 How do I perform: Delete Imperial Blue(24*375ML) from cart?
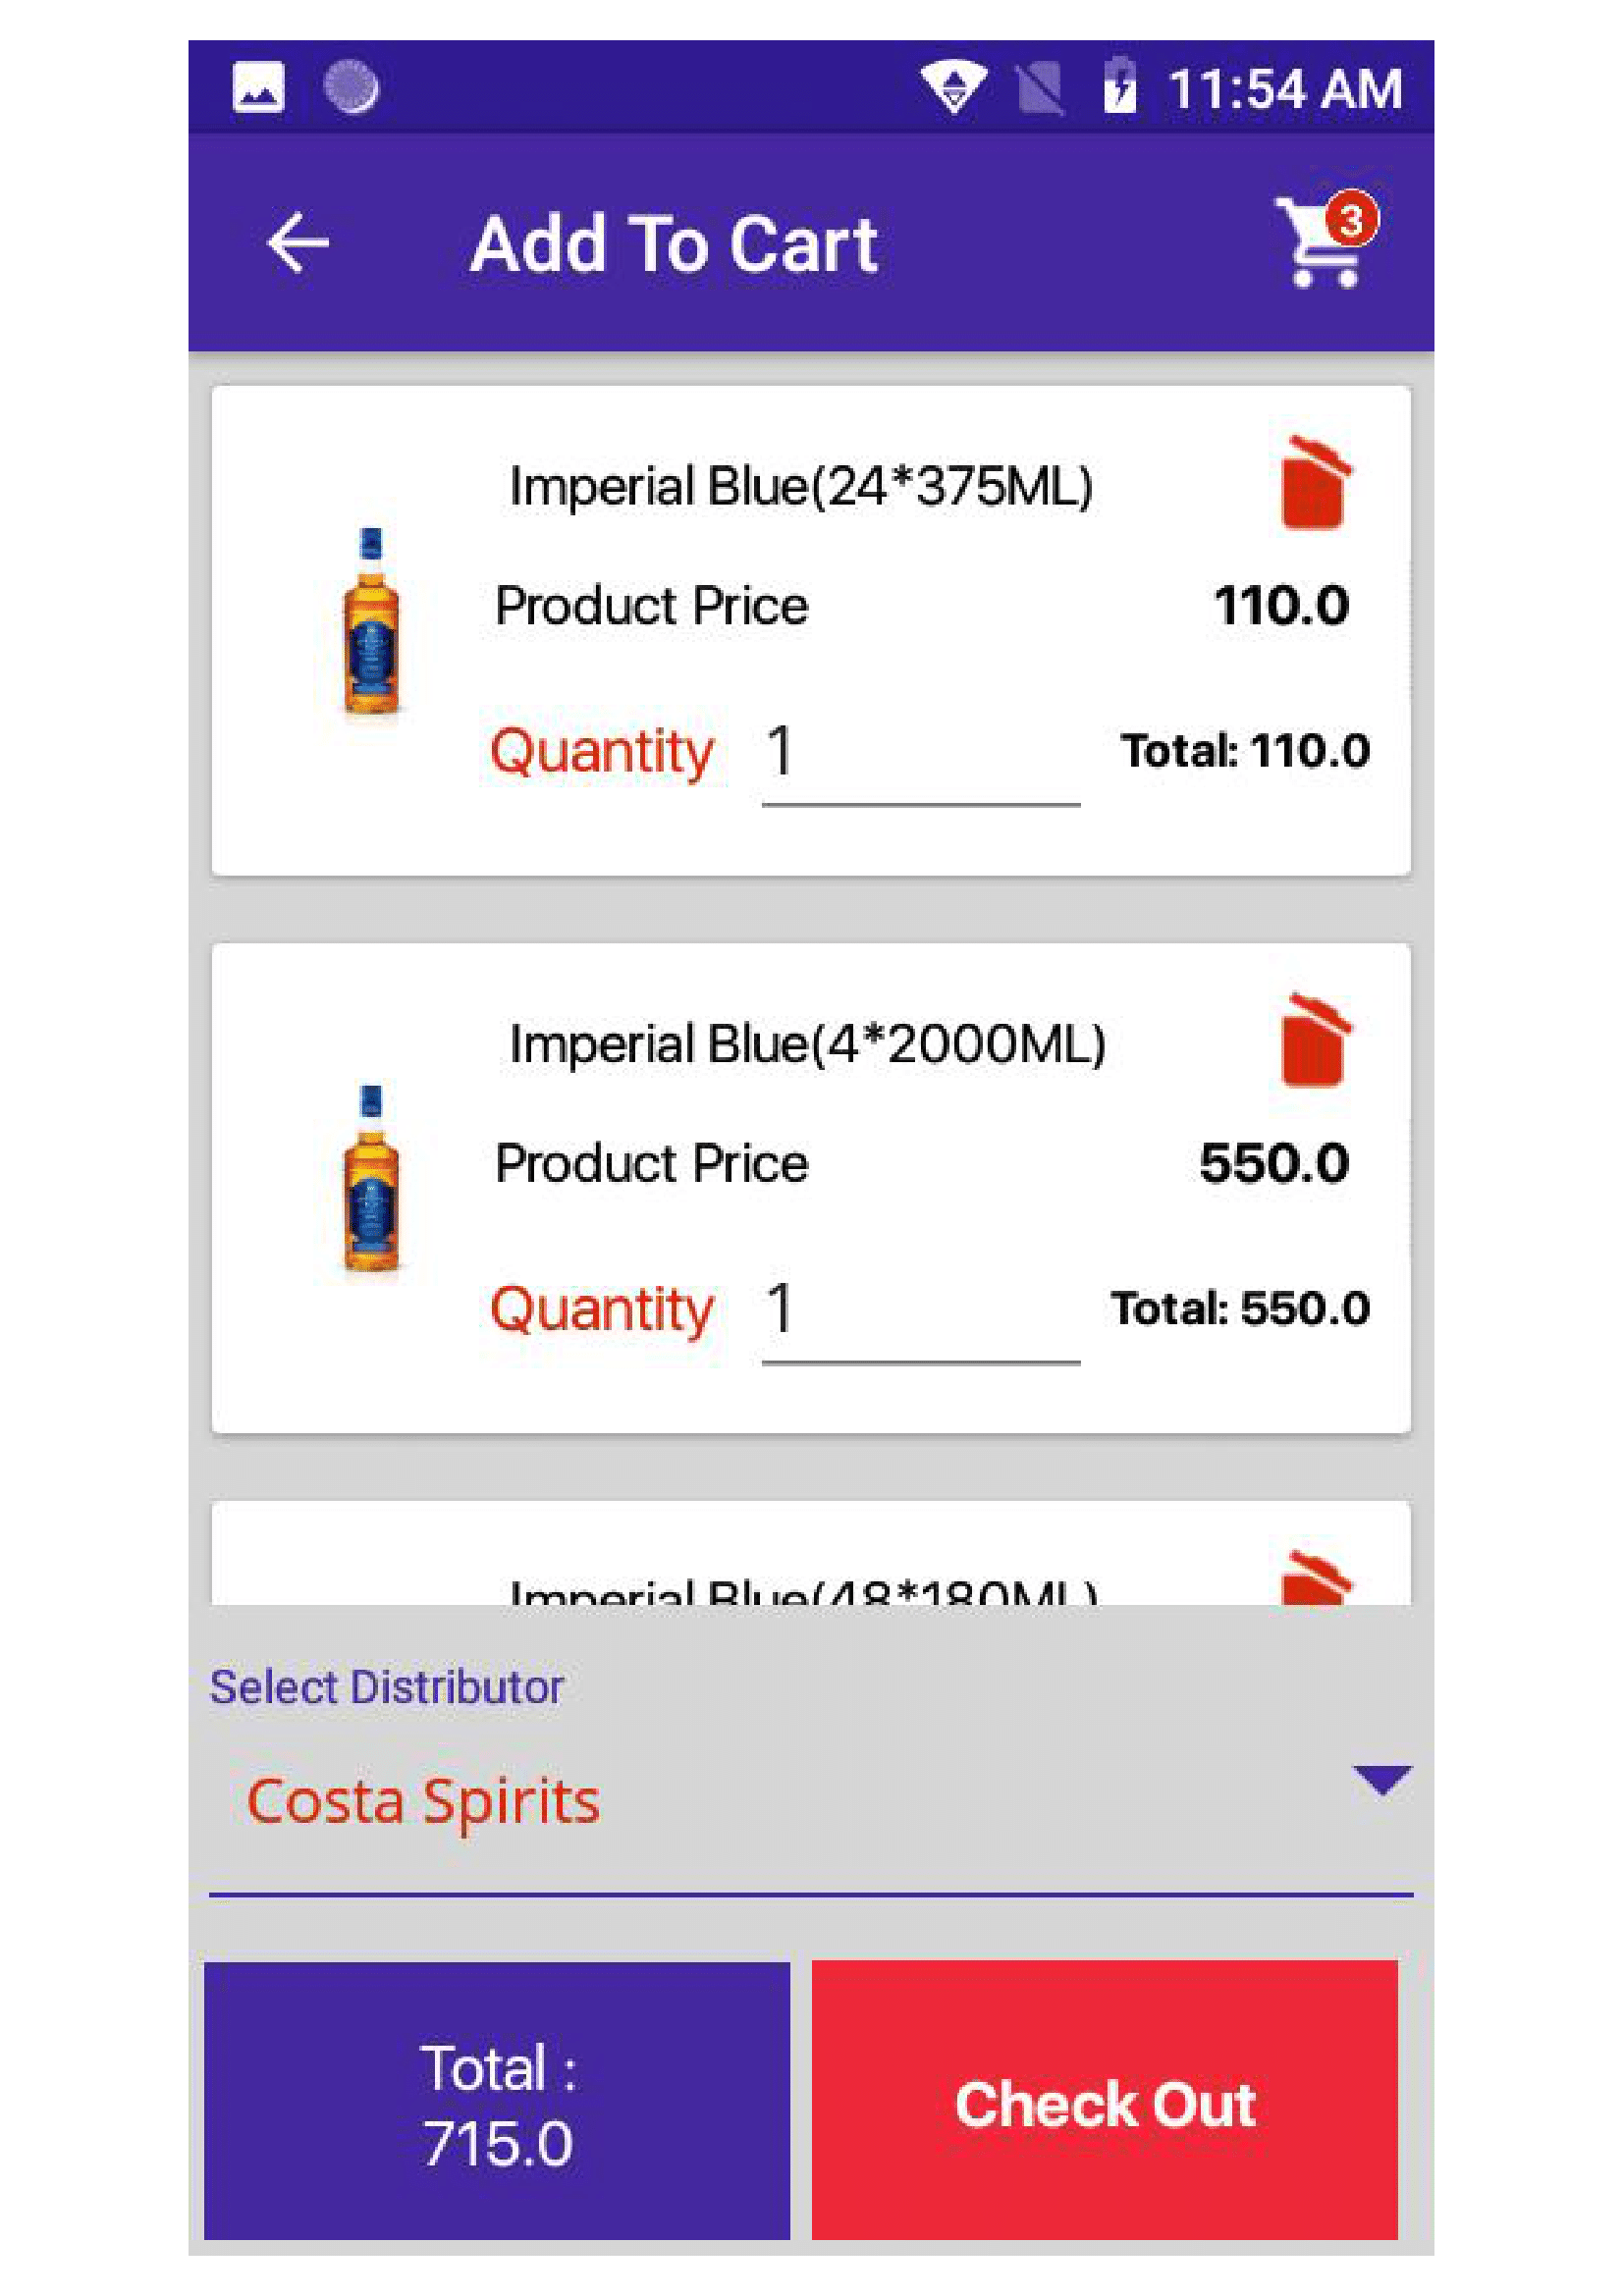click(x=1314, y=482)
